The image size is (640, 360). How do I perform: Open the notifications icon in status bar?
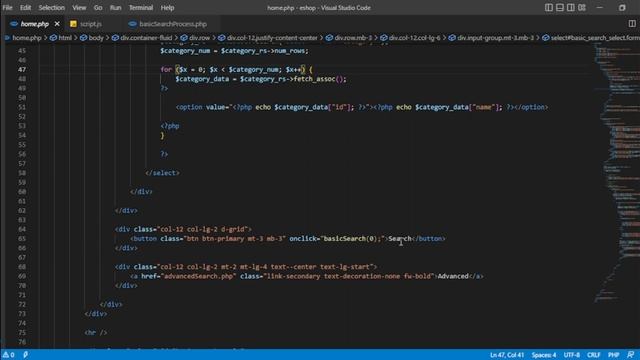tap(631, 355)
